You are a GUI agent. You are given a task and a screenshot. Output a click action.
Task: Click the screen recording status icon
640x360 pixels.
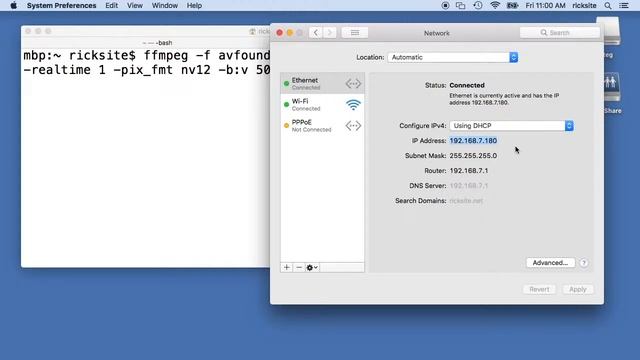445,6
